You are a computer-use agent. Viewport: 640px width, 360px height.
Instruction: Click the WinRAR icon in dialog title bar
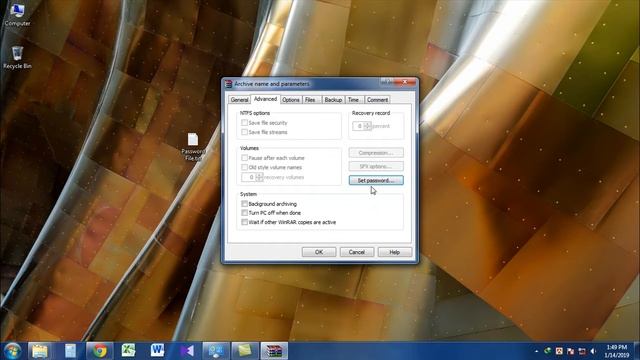pyautogui.click(x=229, y=84)
